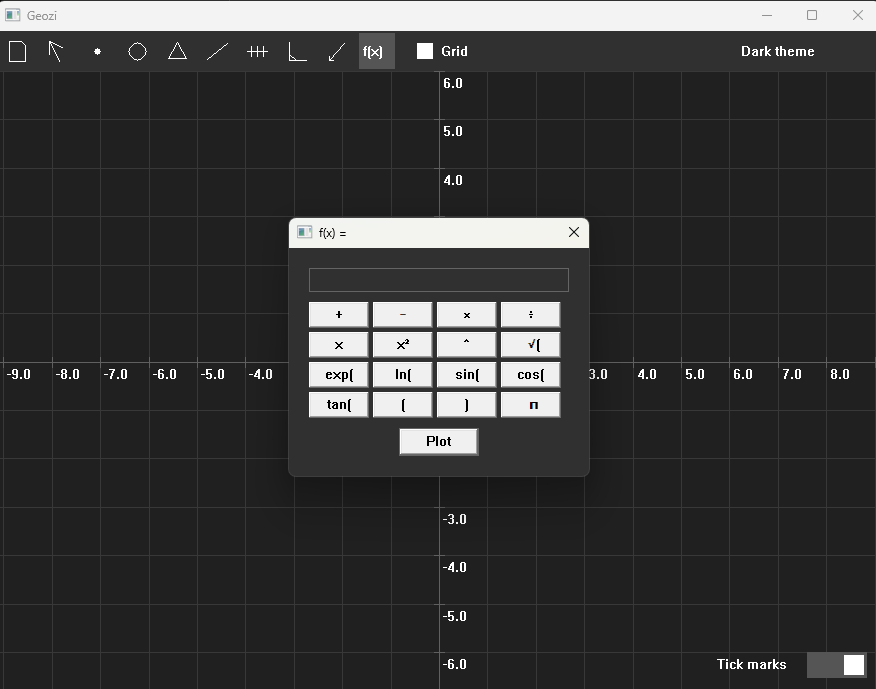Click the y-axis label -6.0
The width and height of the screenshot is (876, 689).
pos(454,664)
